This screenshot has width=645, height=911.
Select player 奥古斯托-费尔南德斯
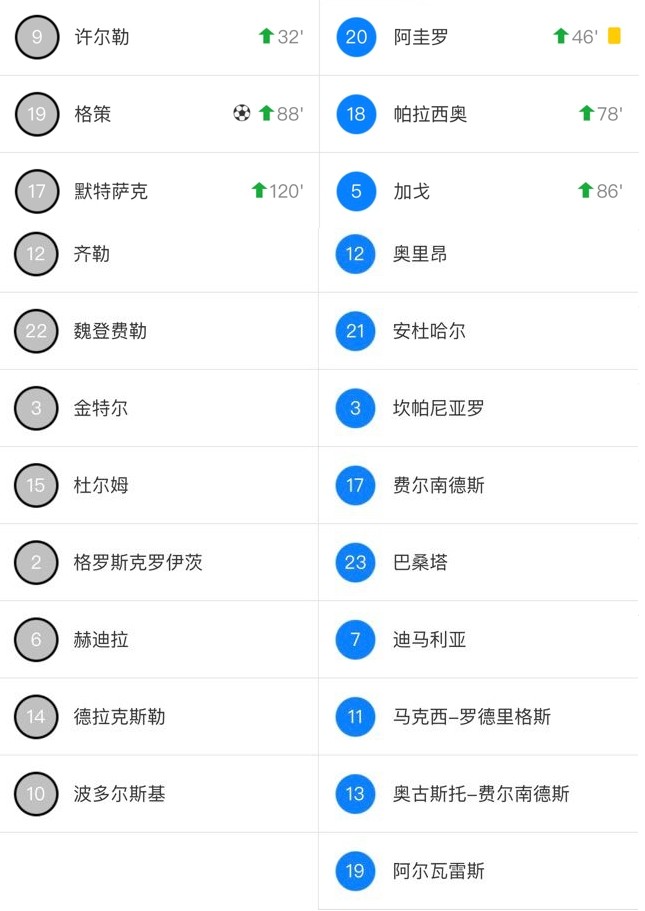481,794
